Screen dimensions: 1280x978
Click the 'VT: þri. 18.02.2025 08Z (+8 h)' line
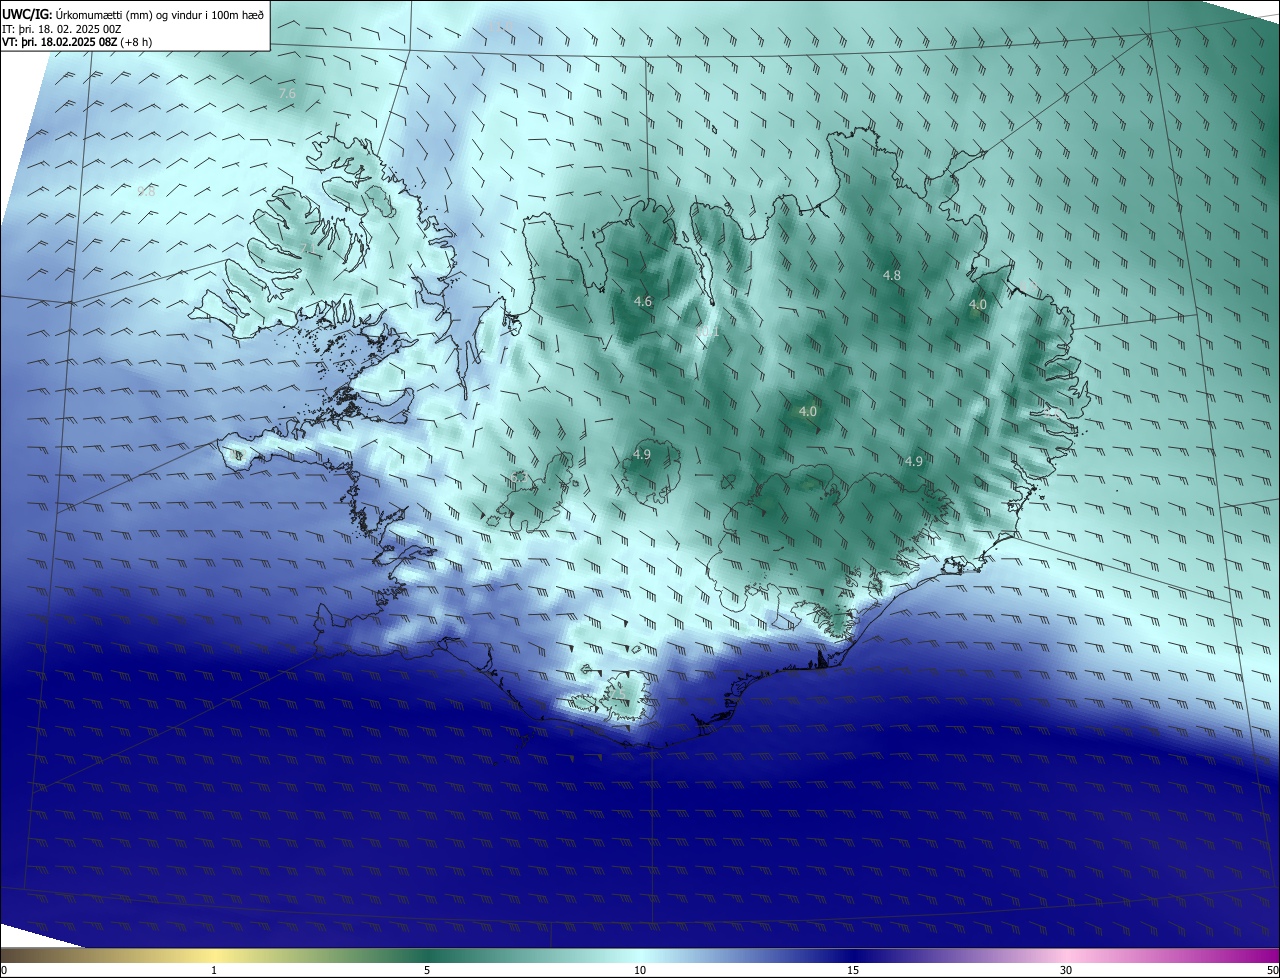[77, 42]
